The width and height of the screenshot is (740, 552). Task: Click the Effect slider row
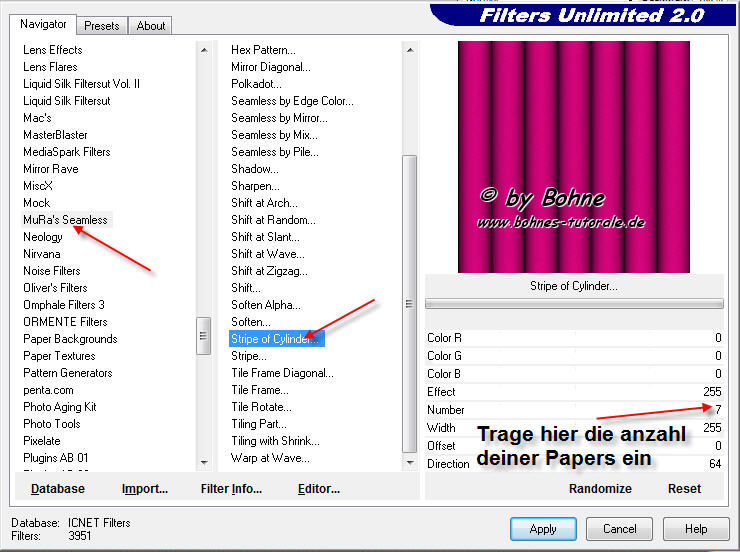coord(574,392)
